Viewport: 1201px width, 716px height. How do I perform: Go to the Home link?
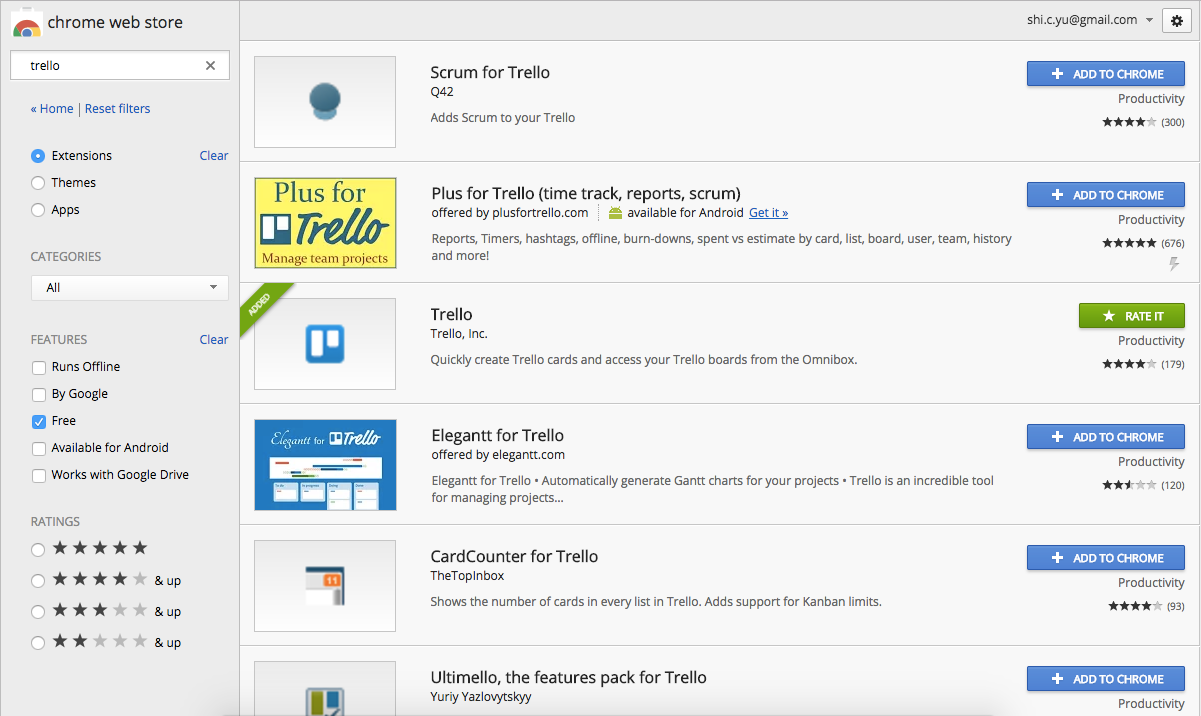[52, 109]
